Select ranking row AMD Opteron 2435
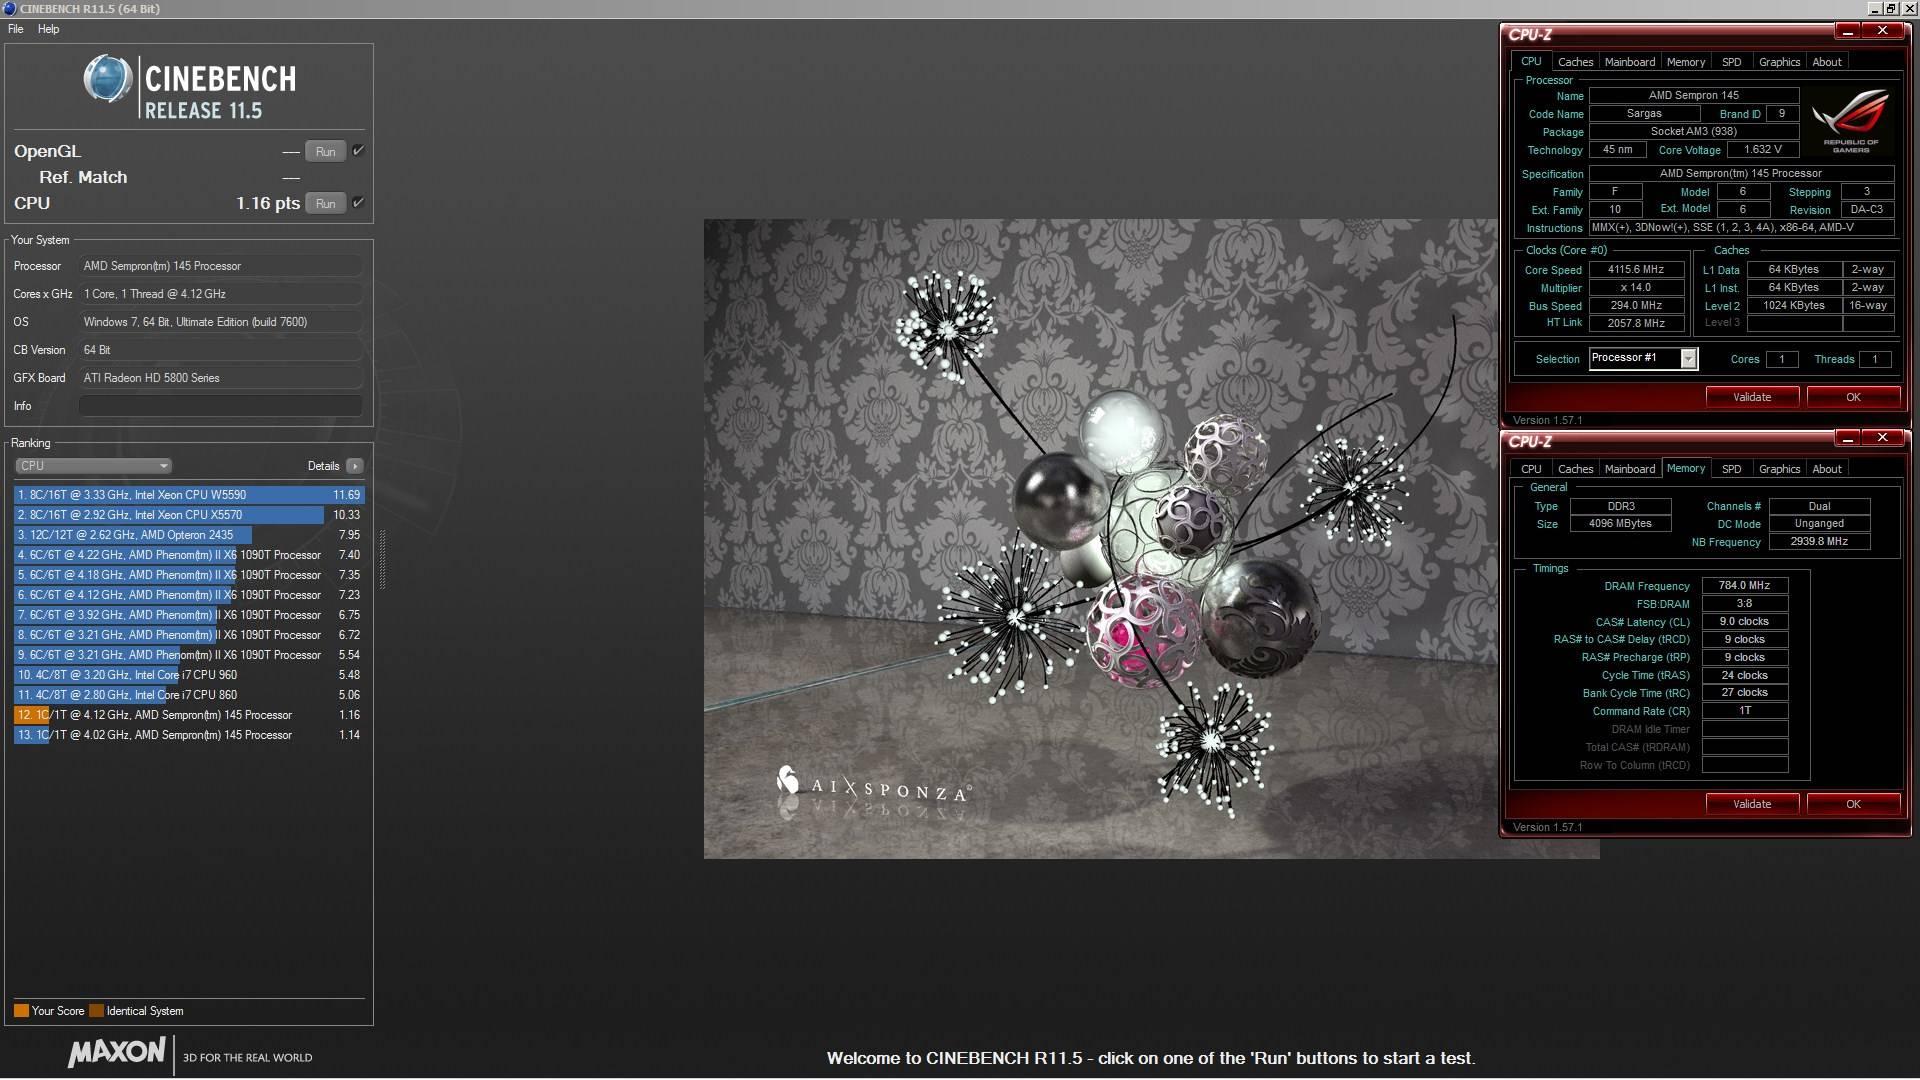Viewport: 1920px width, 1080px height. [x=189, y=535]
